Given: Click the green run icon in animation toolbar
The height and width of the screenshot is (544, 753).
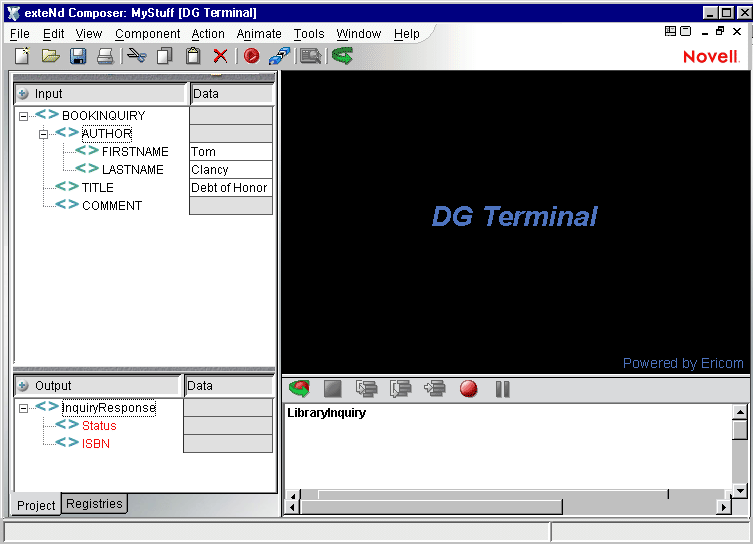Looking at the screenshot, I should (300, 388).
